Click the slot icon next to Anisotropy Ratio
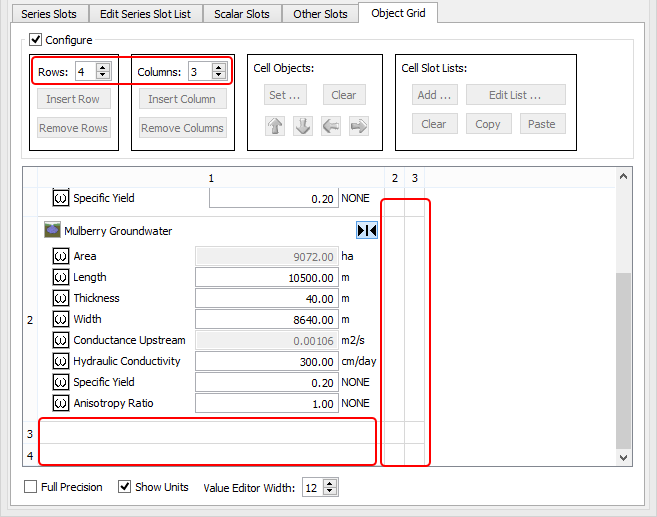Image resolution: width=657 pixels, height=517 pixels. [x=60, y=403]
